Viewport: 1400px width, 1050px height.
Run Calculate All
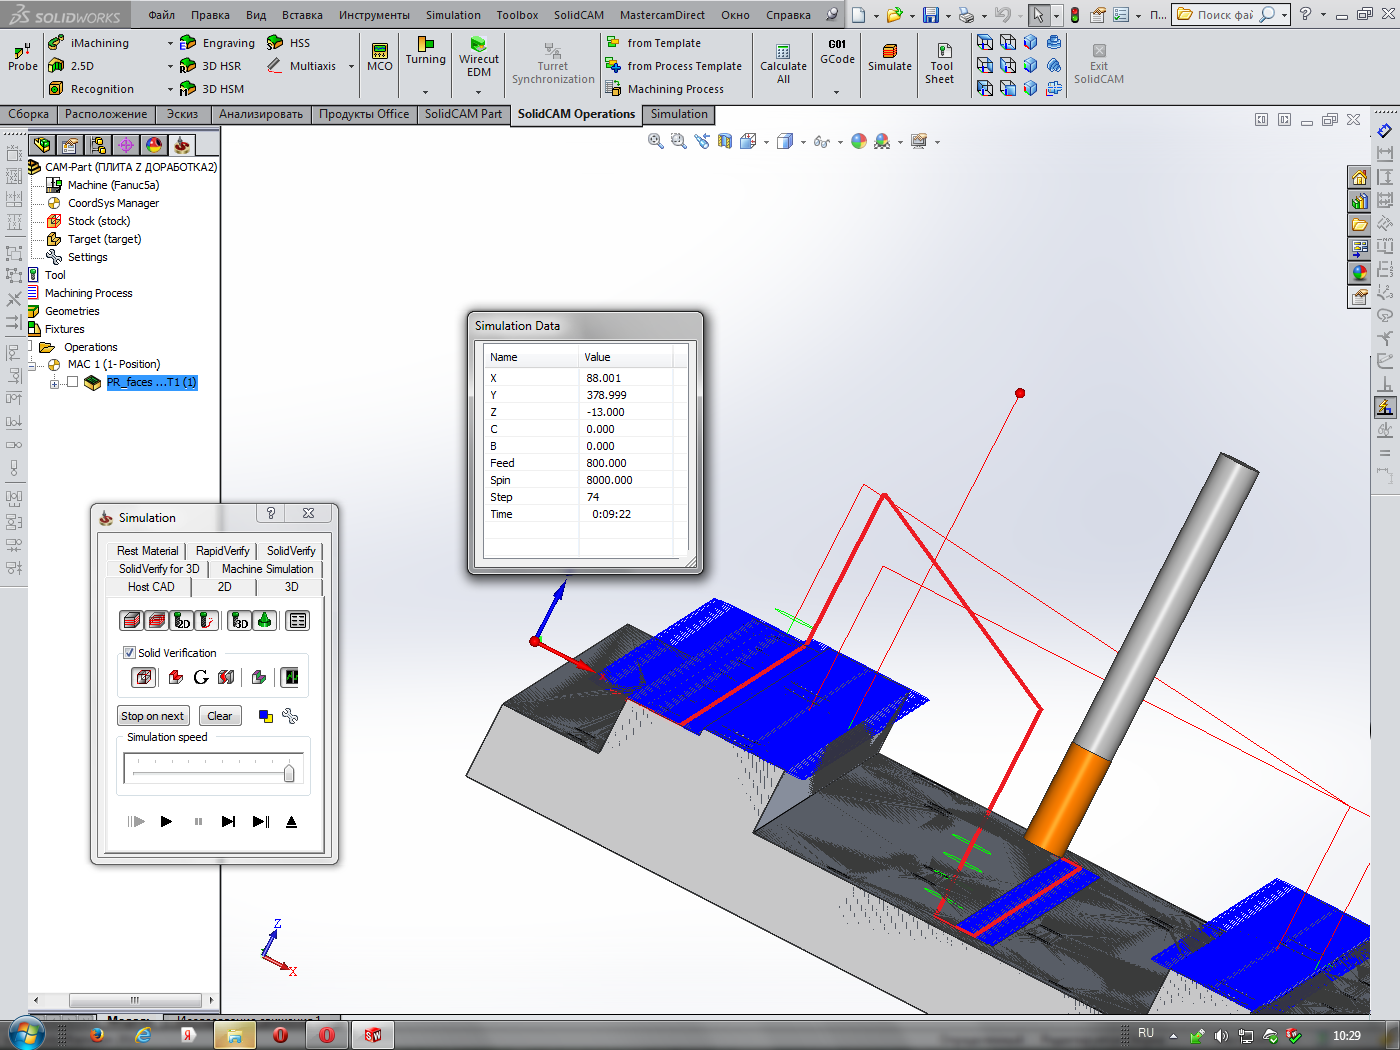click(783, 64)
